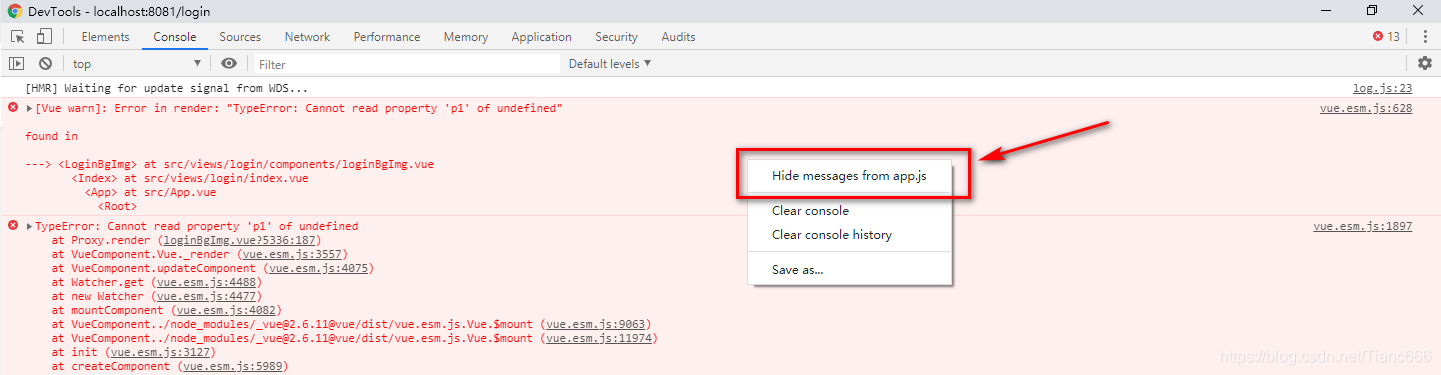This screenshot has height=375, width=1441.
Task: Choose Clear console history menu item
Action: (x=849, y=235)
